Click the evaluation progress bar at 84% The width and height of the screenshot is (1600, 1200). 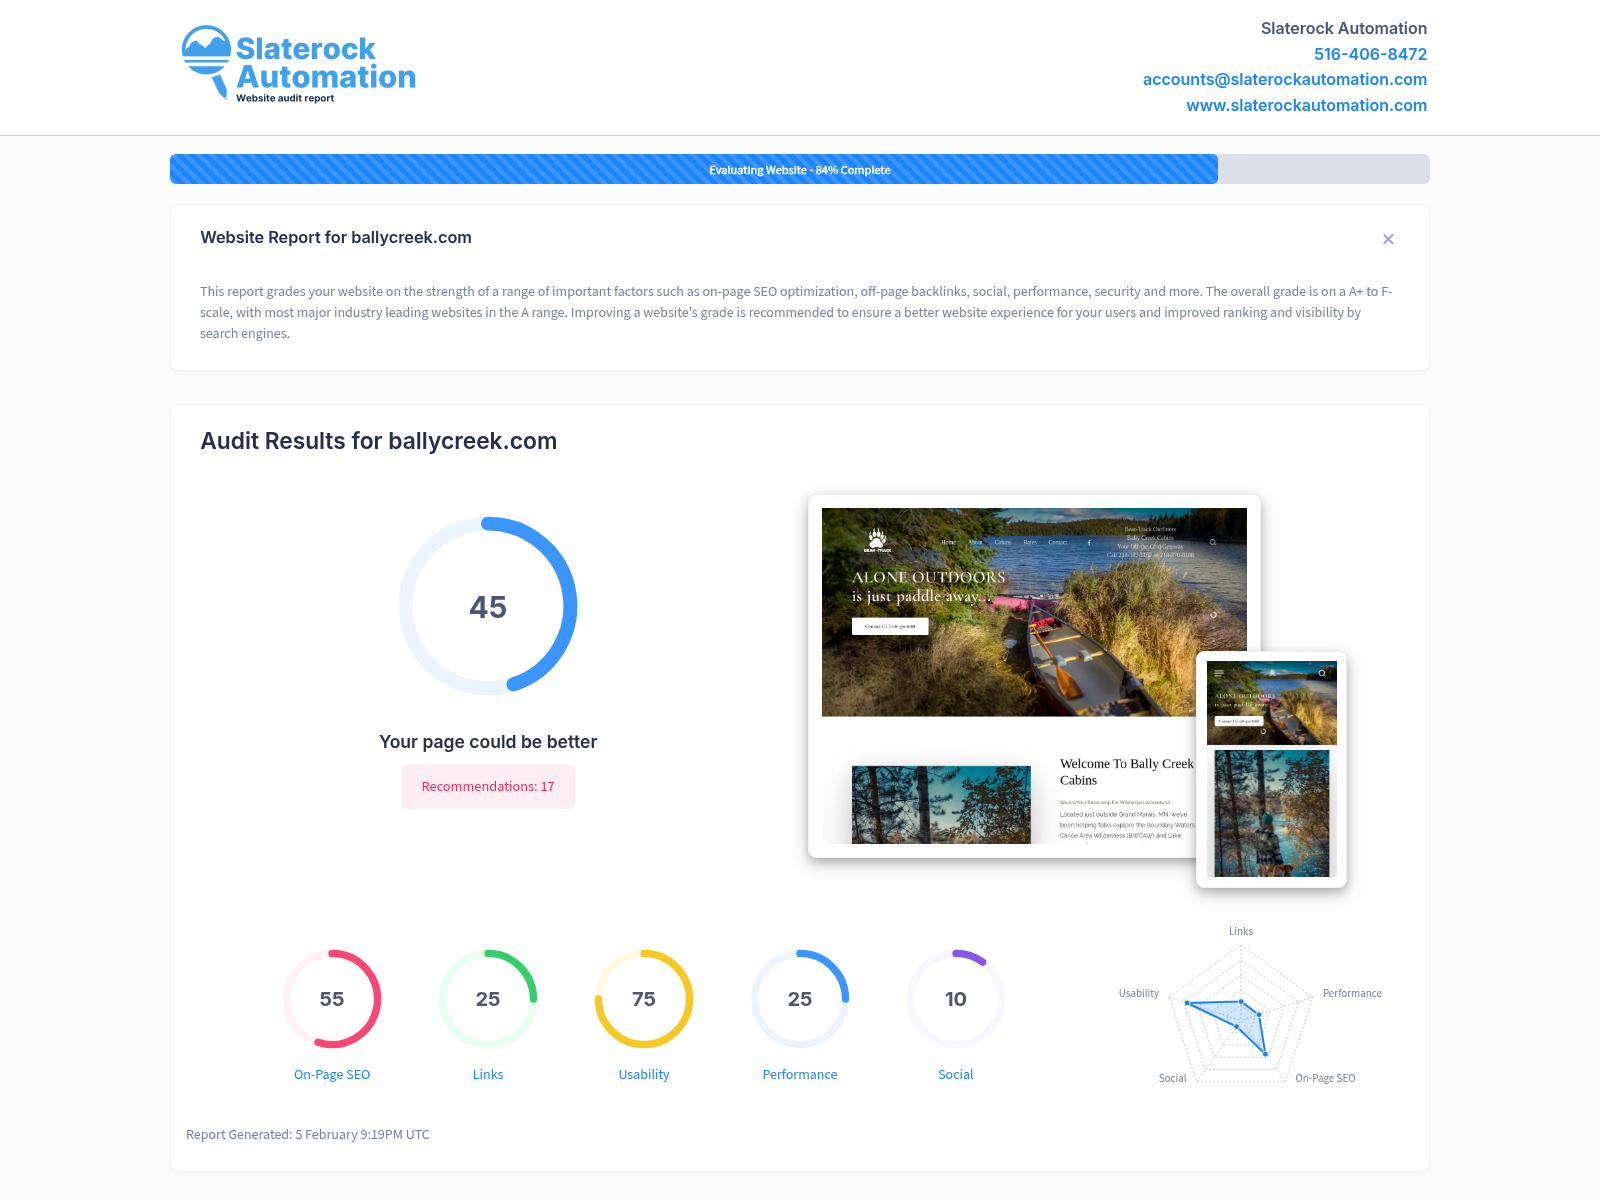pyautogui.click(x=800, y=169)
